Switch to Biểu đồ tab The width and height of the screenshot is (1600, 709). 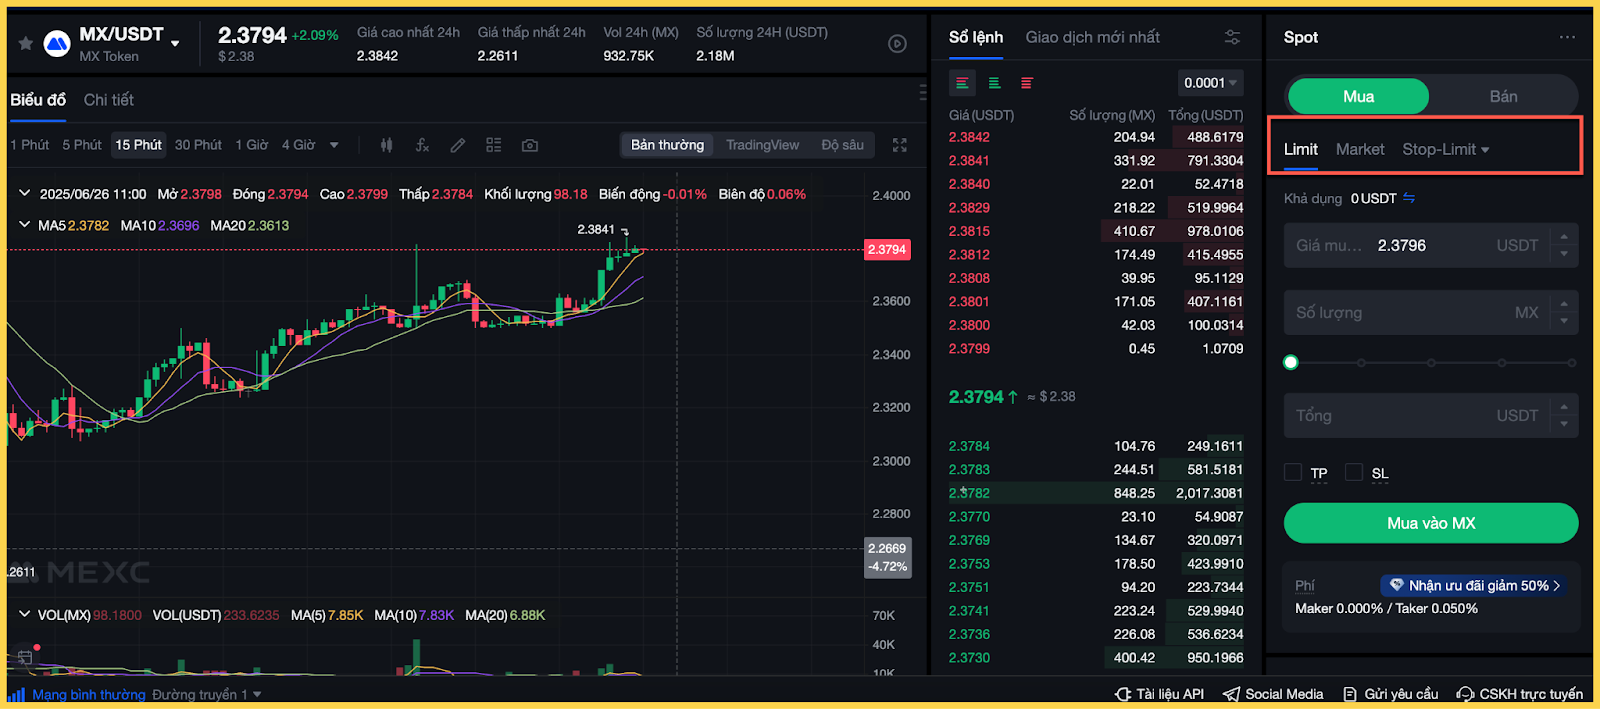pyautogui.click(x=38, y=100)
